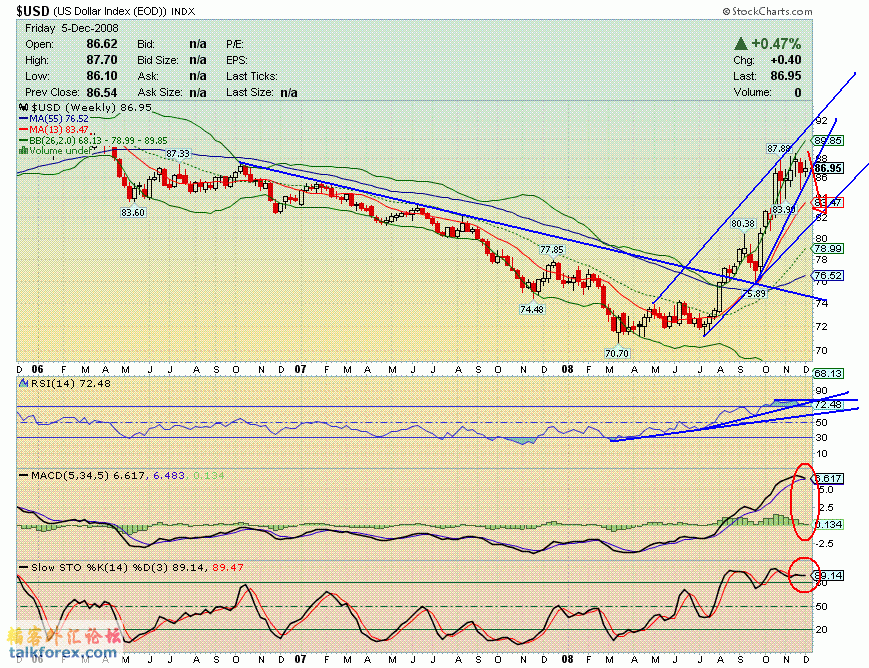The height and width of the screenshot is (668, 869).
Task: Click the volume bars icon beside Volume undef
Action: click(x=23, y=150)
